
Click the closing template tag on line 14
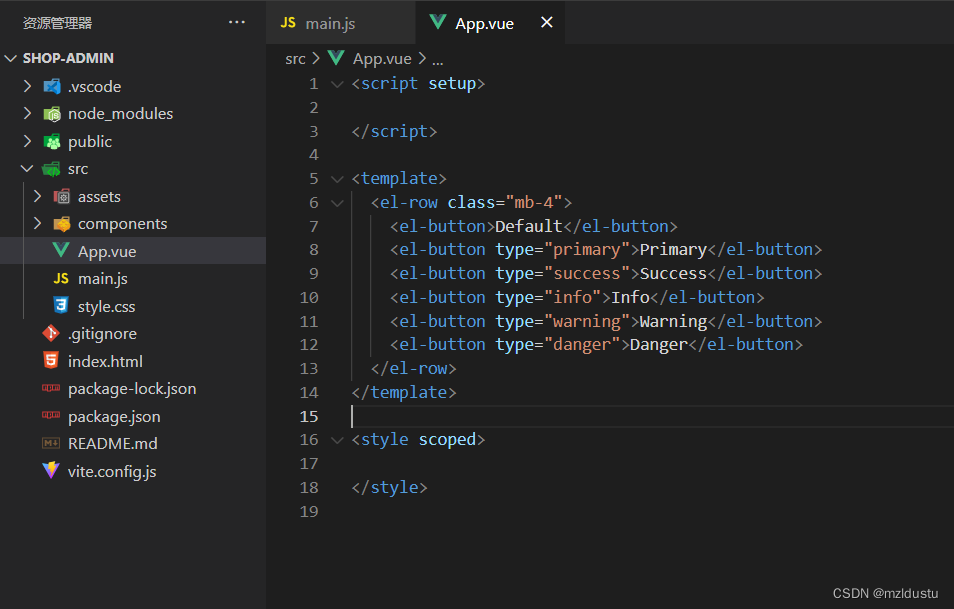(x=404, y=392)
